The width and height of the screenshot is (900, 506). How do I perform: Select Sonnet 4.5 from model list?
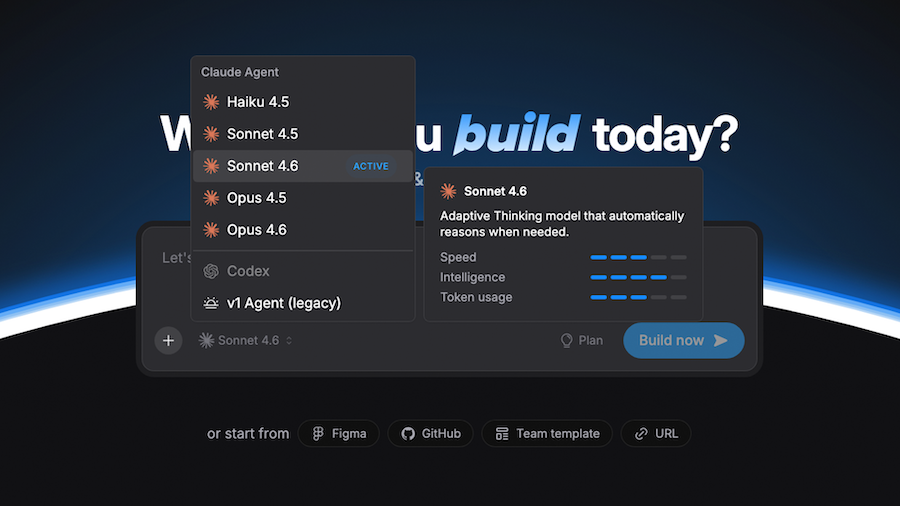pyautogui.click(x=262, y=134)
